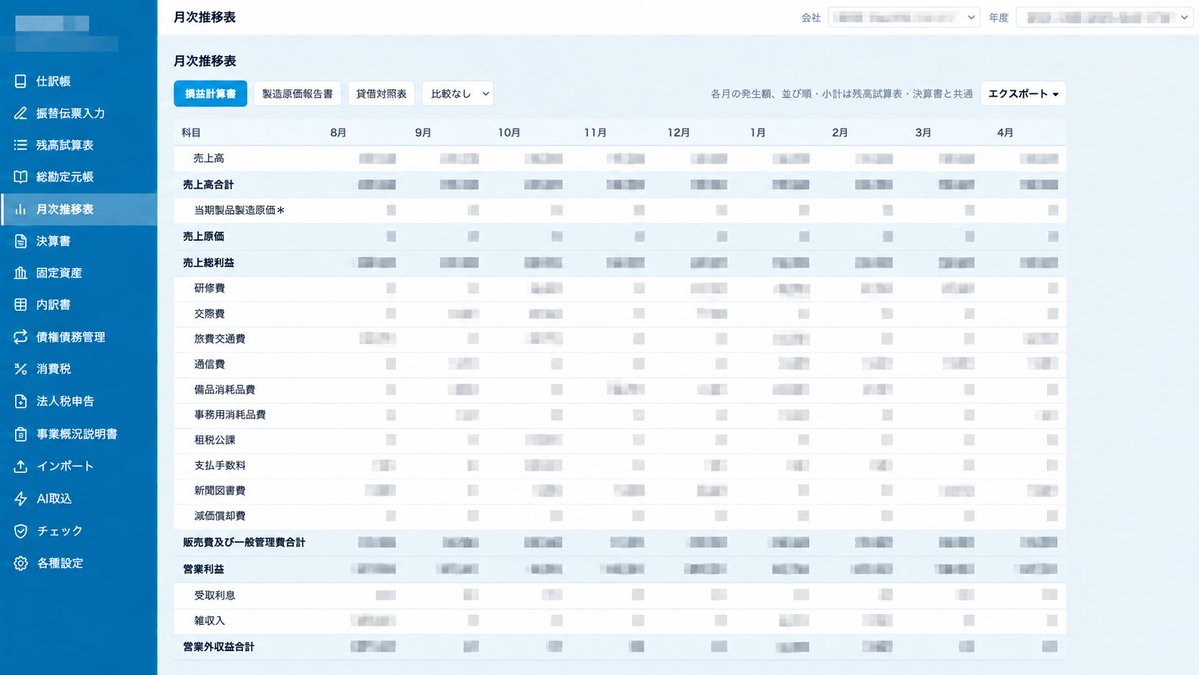Click the 営業利益 row label
Viewport: 1199px width, 675px height.
pyautogui.click(x=203, y=570)
